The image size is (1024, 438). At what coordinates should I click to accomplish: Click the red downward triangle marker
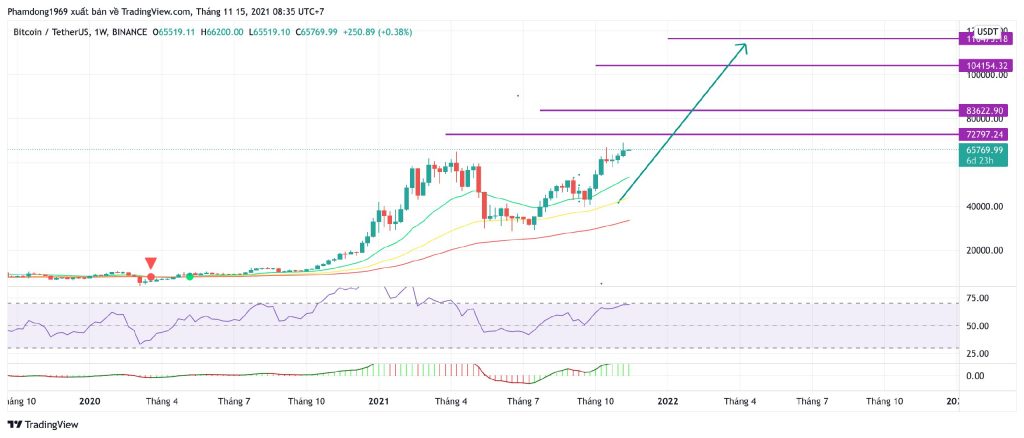coord(151,263)
